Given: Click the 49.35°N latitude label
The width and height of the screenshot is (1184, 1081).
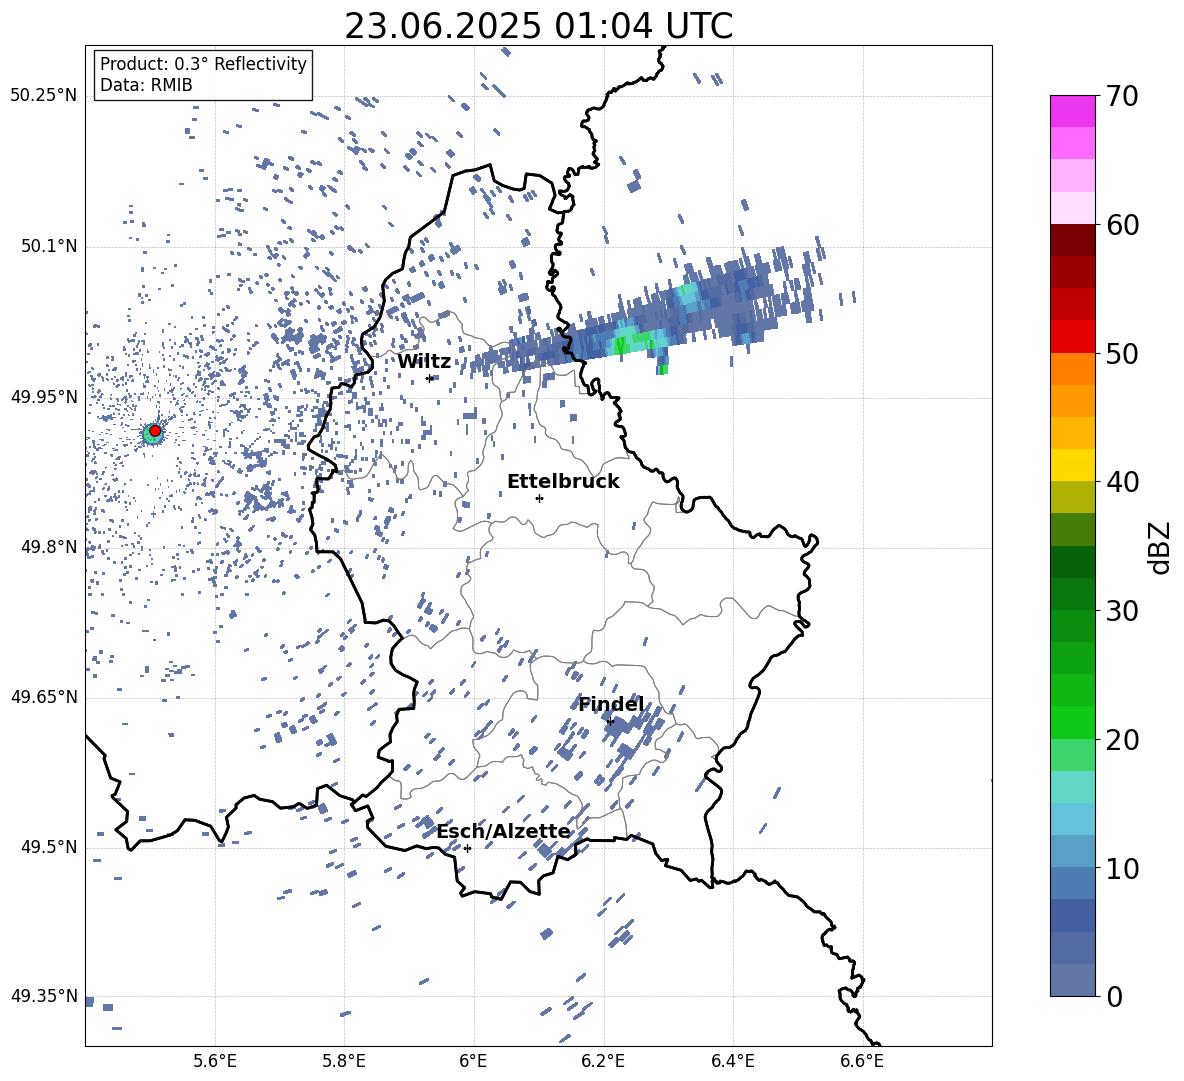Looking at the screenshot, I should [43, 996].
